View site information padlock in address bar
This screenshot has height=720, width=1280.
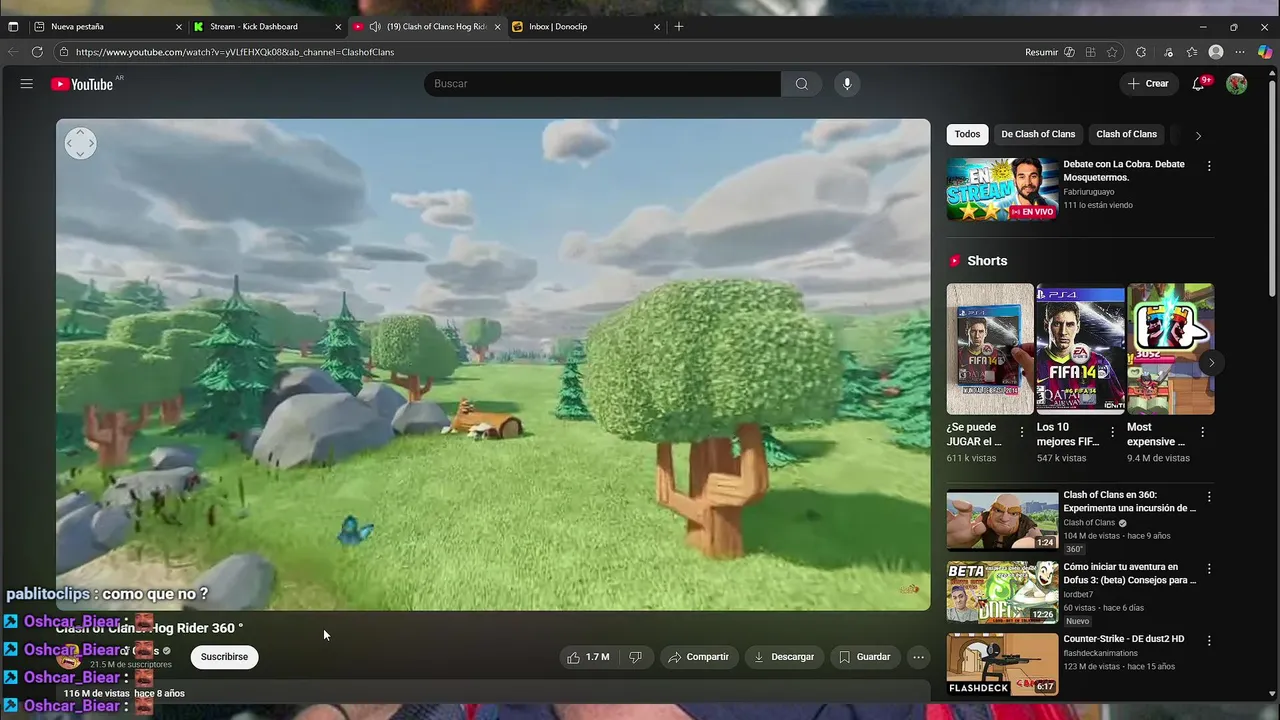[x=64, y=52]
